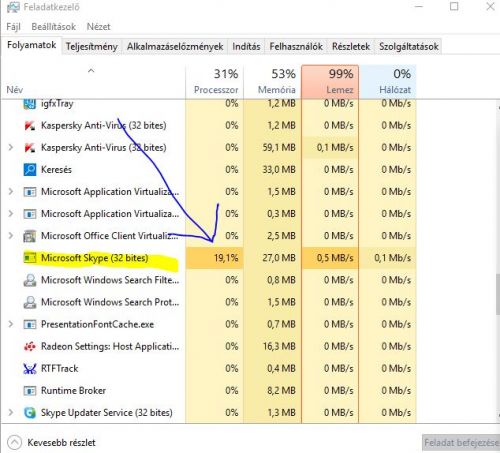This screenshot has height=453, width=500.
Task: Switch to the Részletek tab
Action: (x=351, y=47)
